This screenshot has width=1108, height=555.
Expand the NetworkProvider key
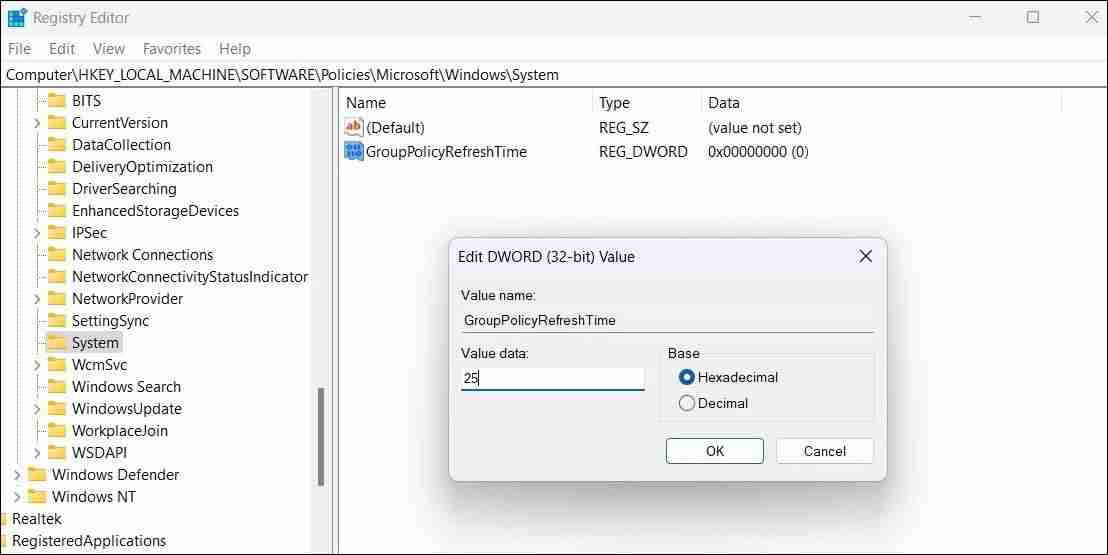pyautogui.click(x=37, y=298)
